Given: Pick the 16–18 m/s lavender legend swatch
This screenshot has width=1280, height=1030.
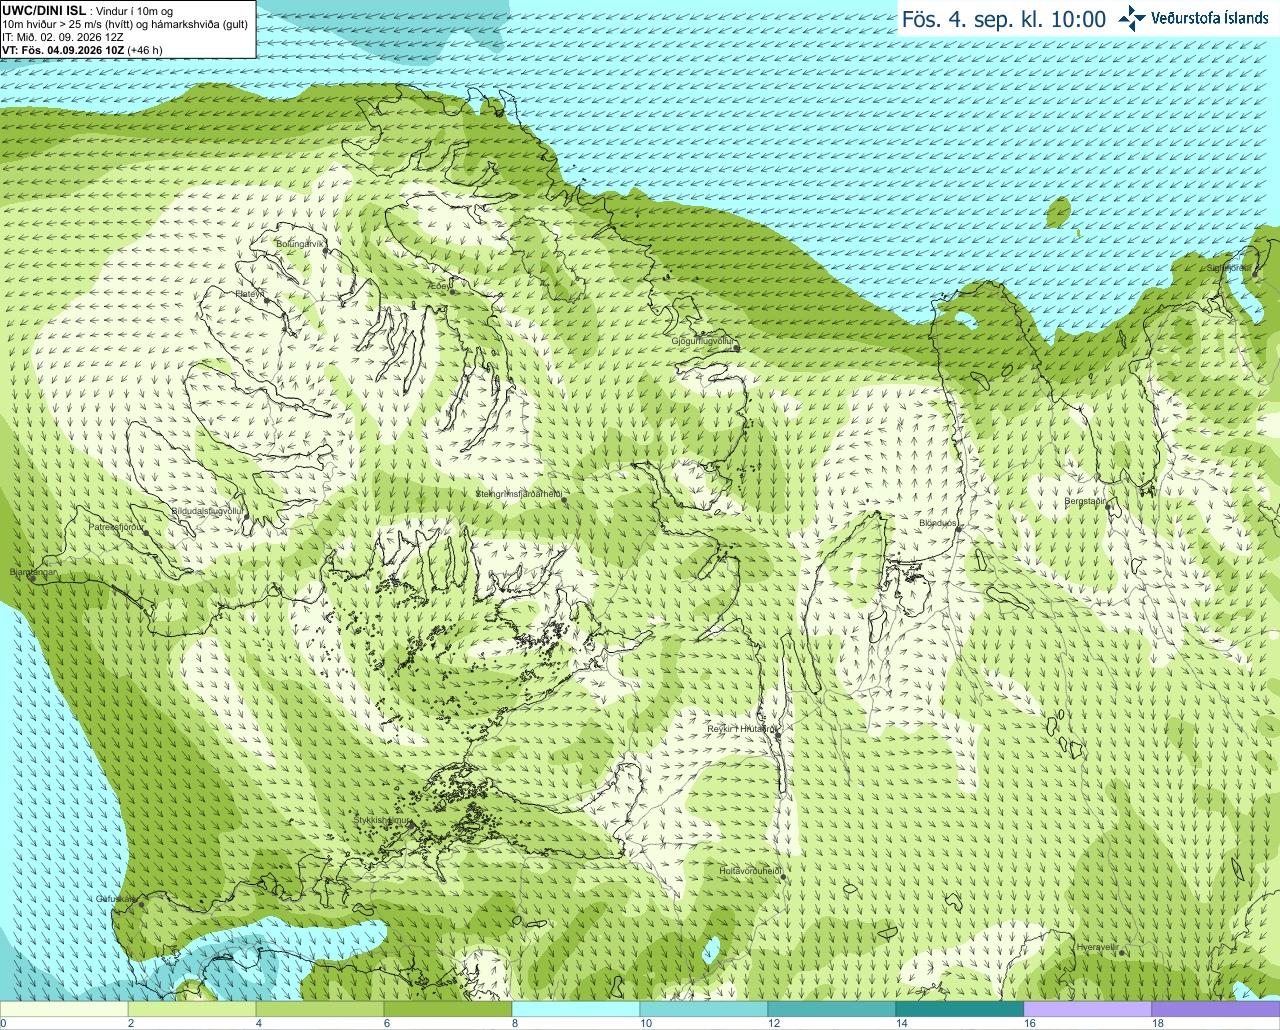Looking at the screenshot, I should point(1088,1009).
